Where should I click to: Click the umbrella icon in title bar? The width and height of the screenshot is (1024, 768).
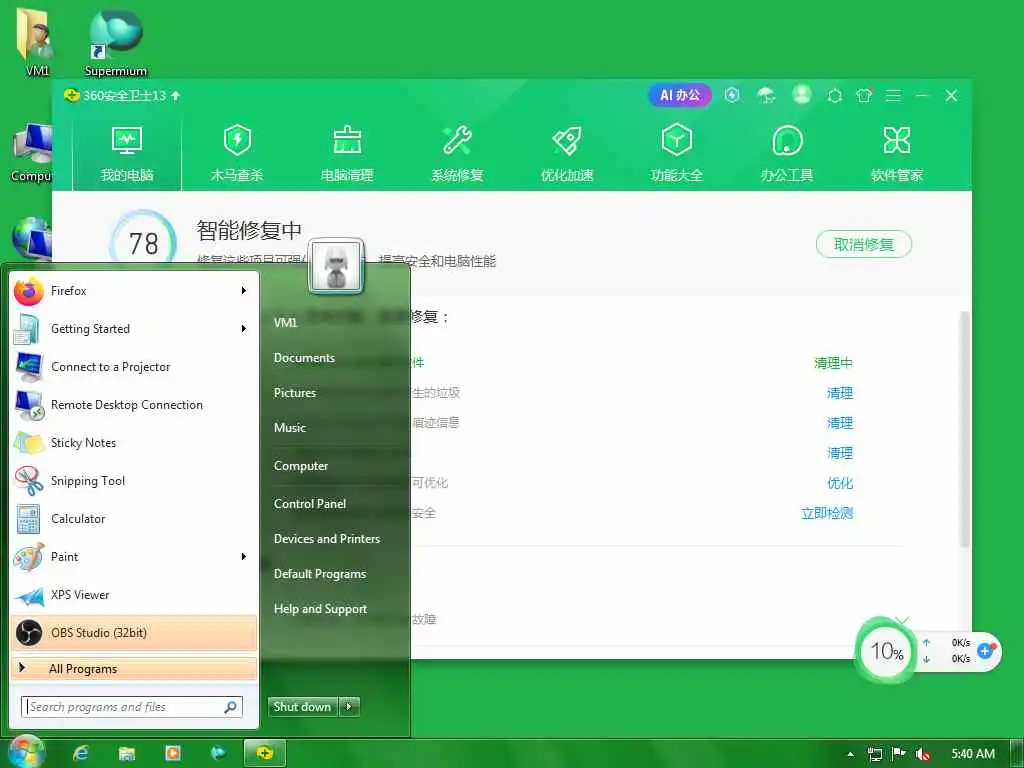click(x=766, y=95)
